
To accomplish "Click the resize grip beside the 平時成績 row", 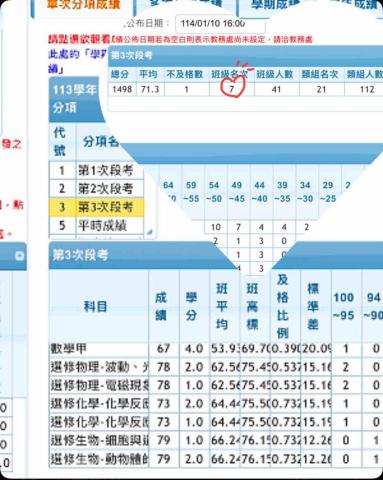I will coord(150,232).
